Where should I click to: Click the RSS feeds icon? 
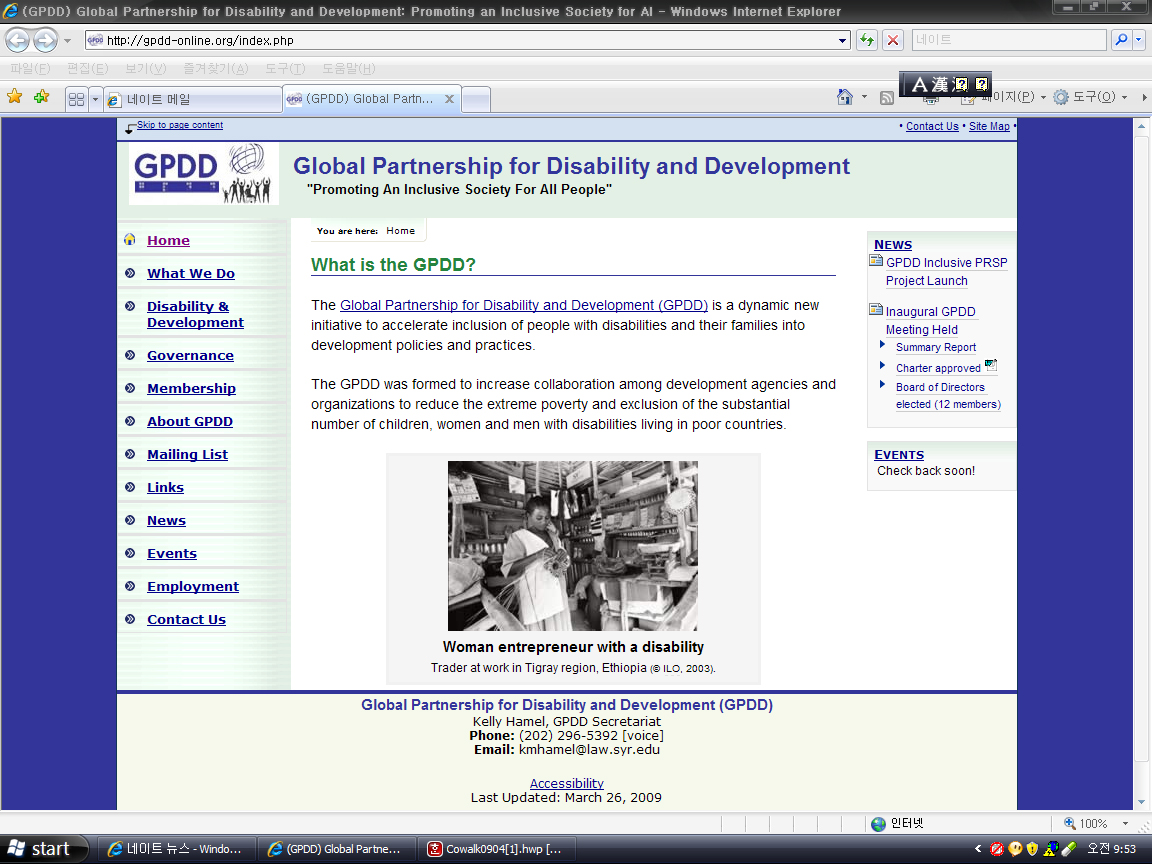pos(887,98)
